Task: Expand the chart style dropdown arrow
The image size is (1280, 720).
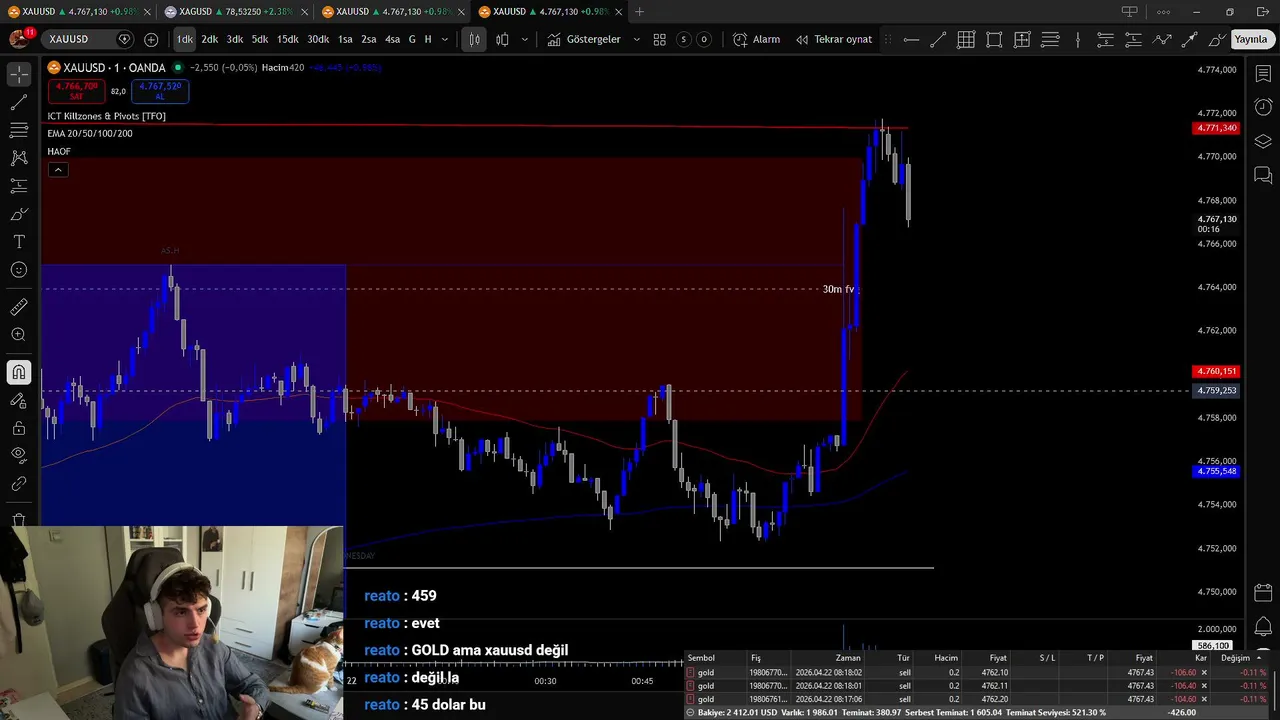Action: click(x=524, y=39)
